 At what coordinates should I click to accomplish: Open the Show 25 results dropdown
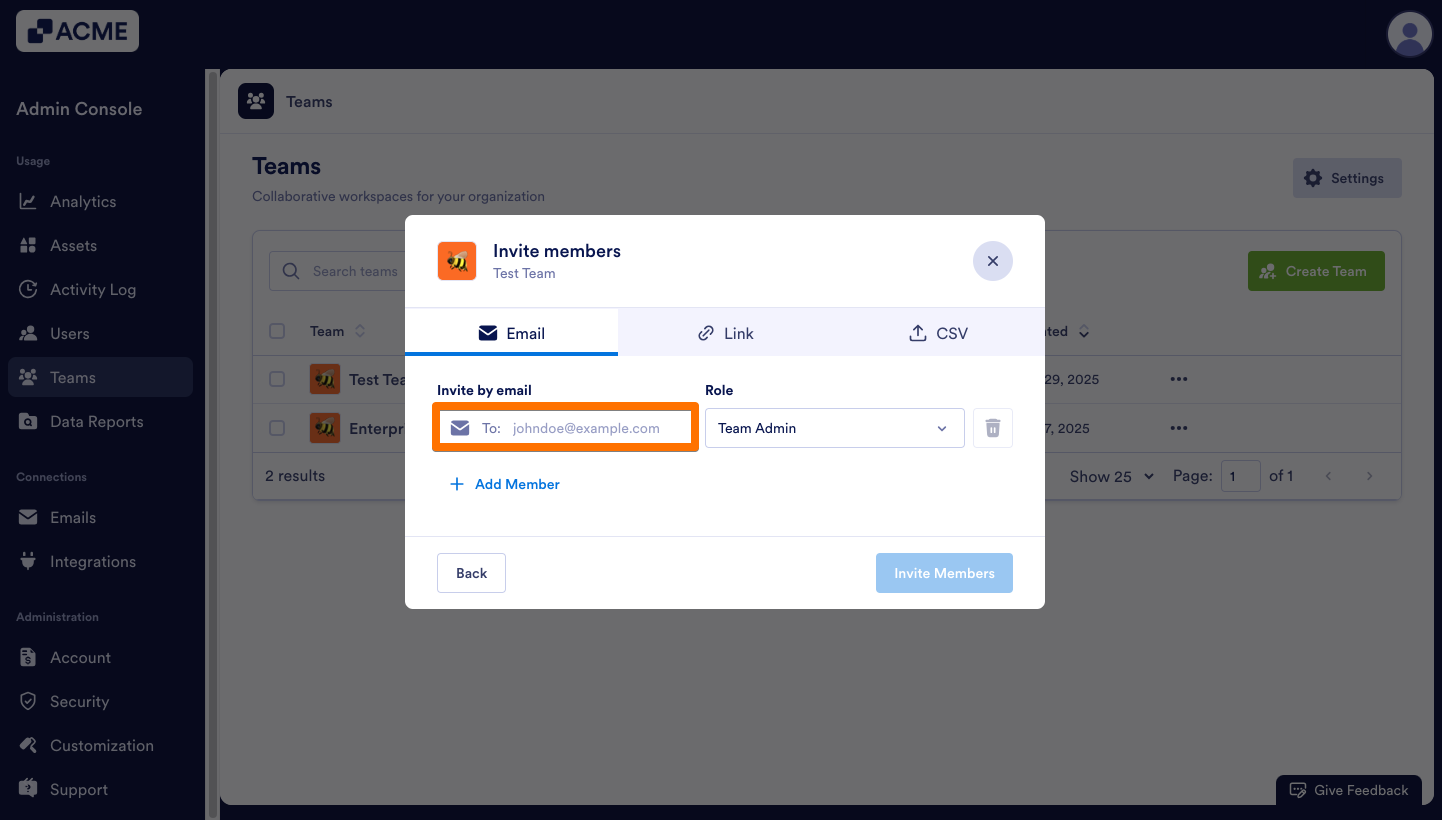(1110, 476)
